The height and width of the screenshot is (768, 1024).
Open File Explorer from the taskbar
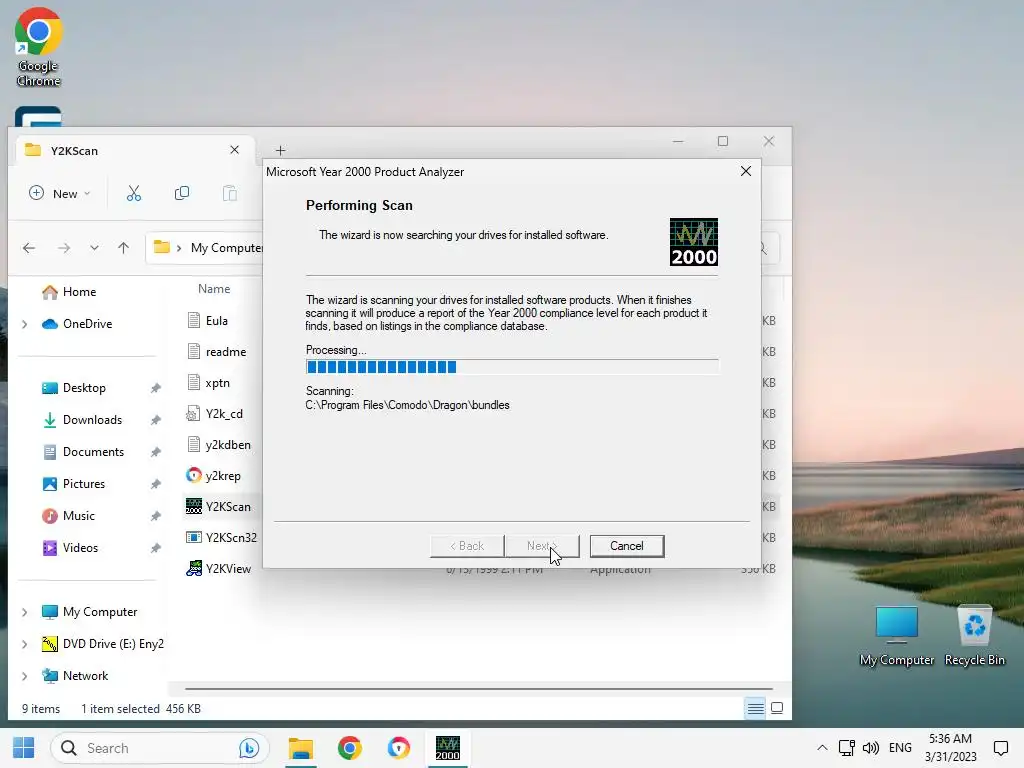[x=301, y=748]
